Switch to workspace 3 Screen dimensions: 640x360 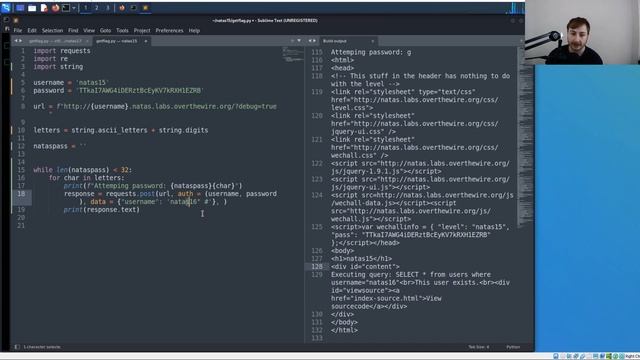pos(108,8)
